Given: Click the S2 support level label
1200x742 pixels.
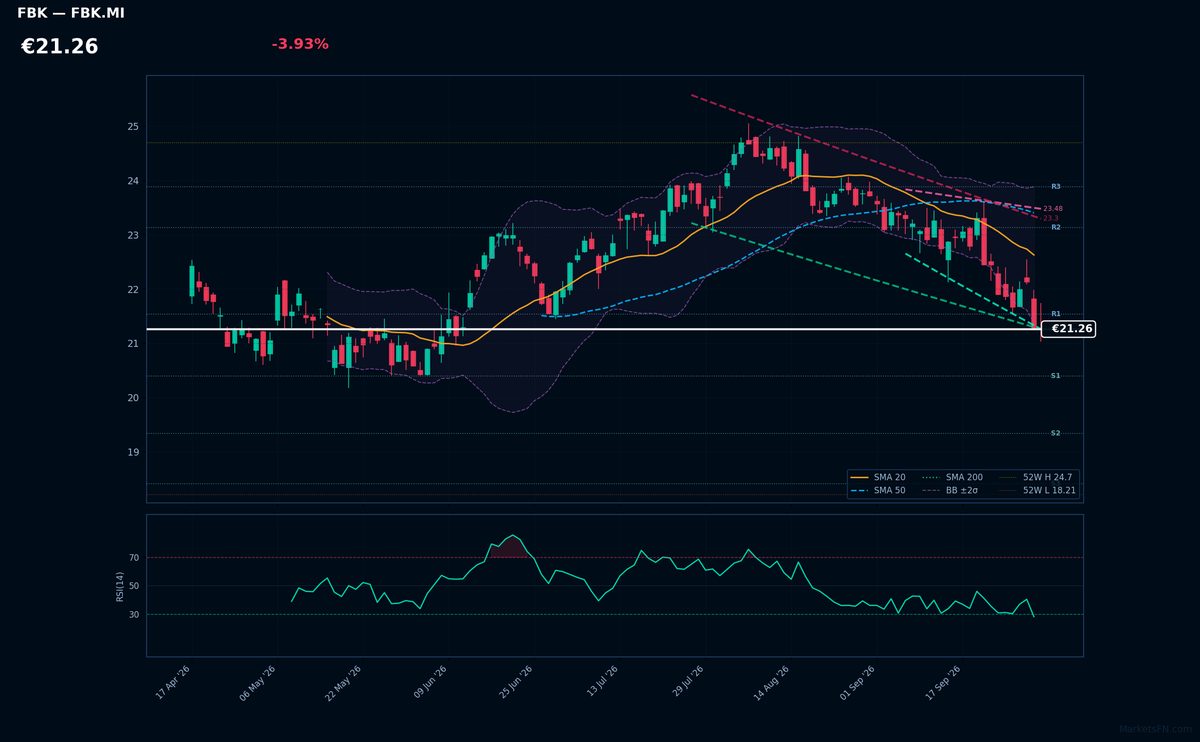Looking at the screenshot, I should [x=1055, y=433].
